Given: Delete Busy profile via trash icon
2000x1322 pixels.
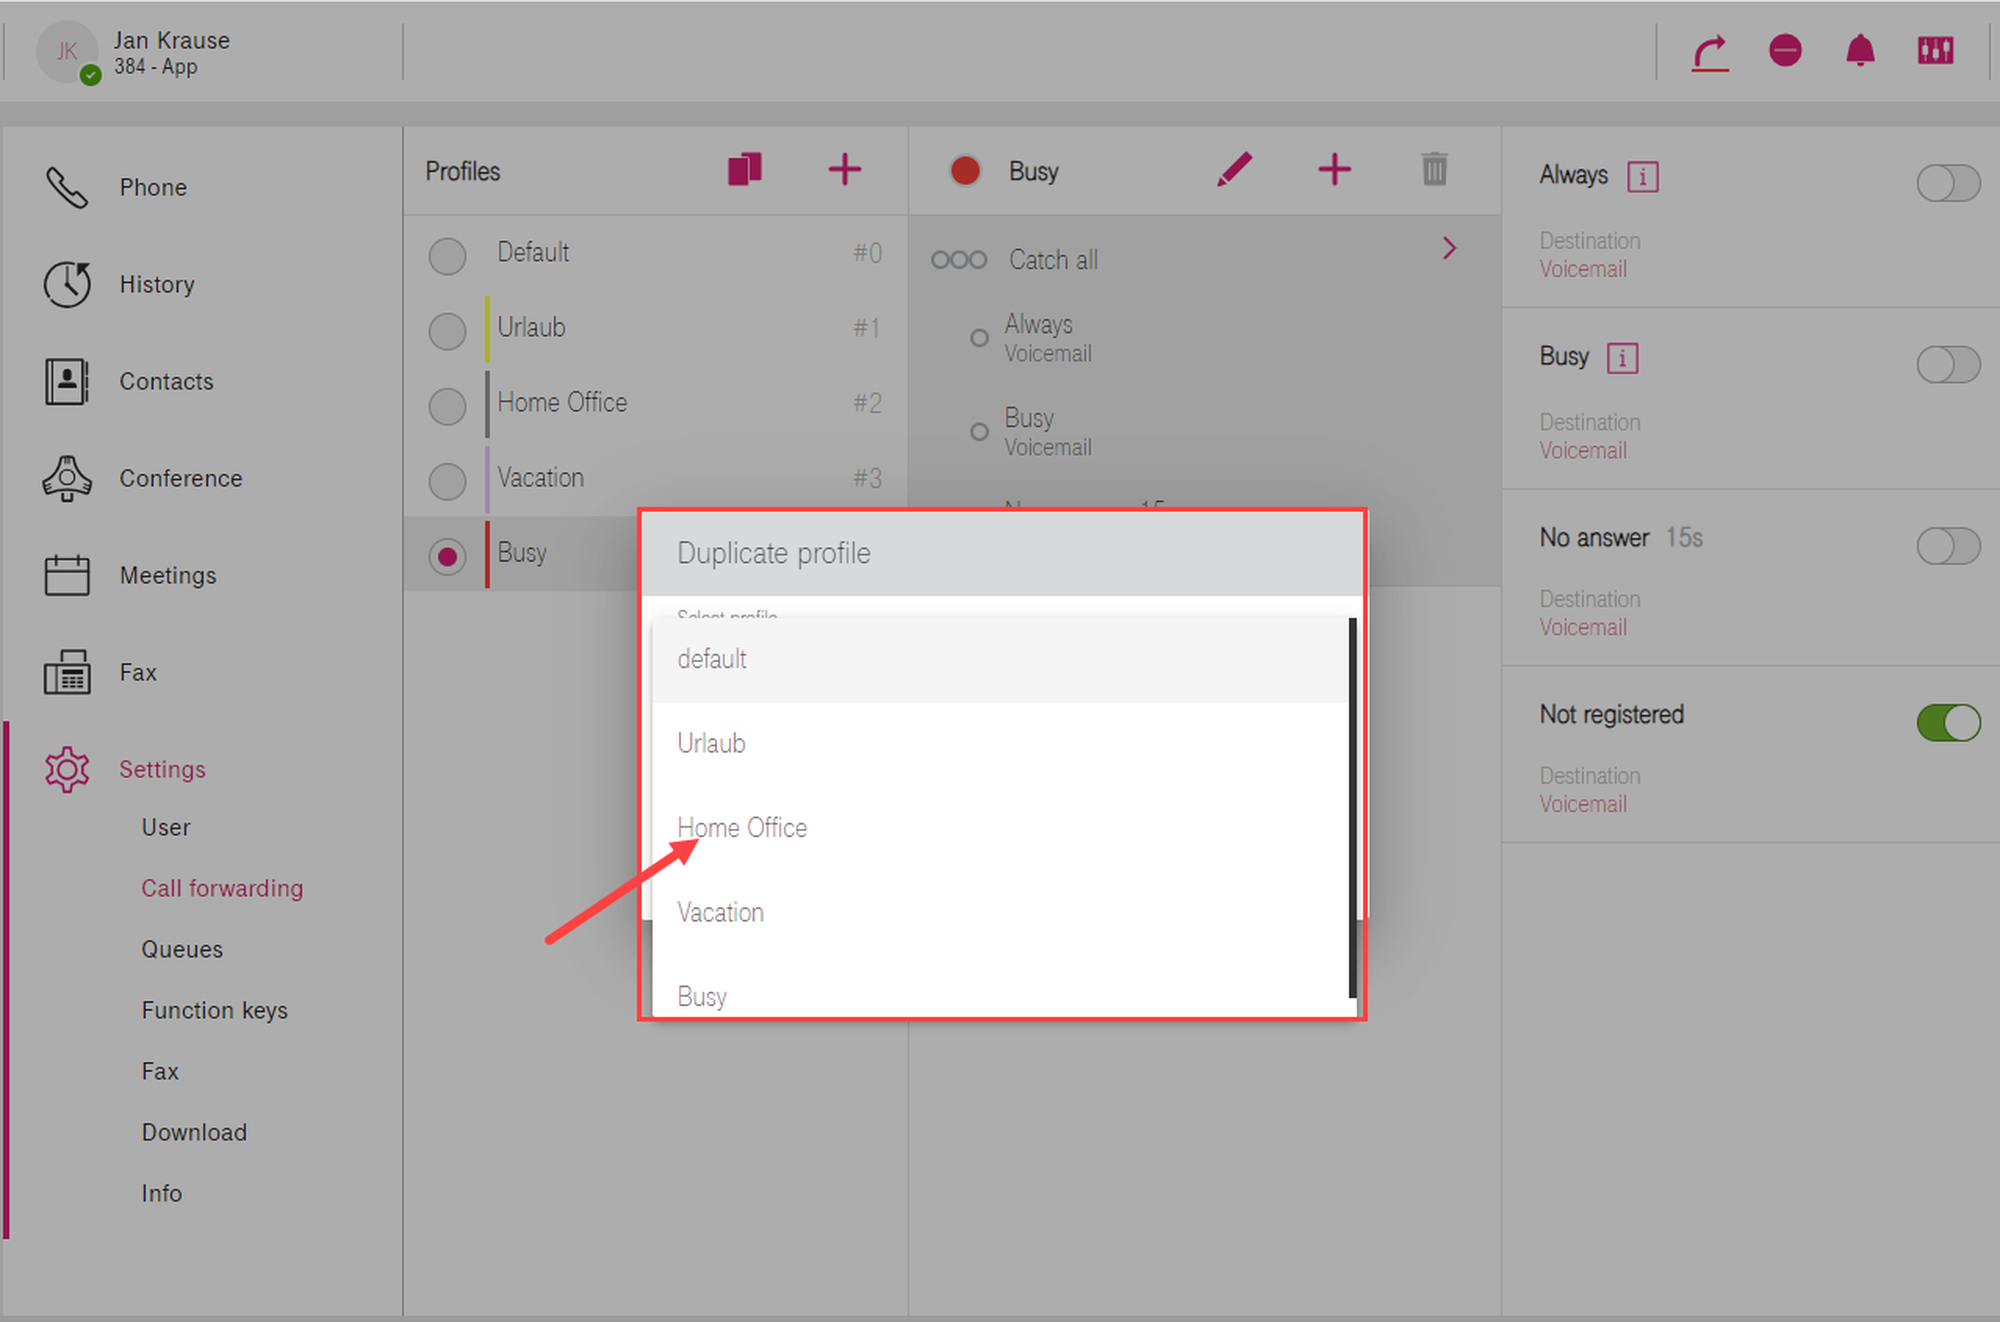Looking at the screenshot, I should pyautogui.click(x=1434, y=169).
